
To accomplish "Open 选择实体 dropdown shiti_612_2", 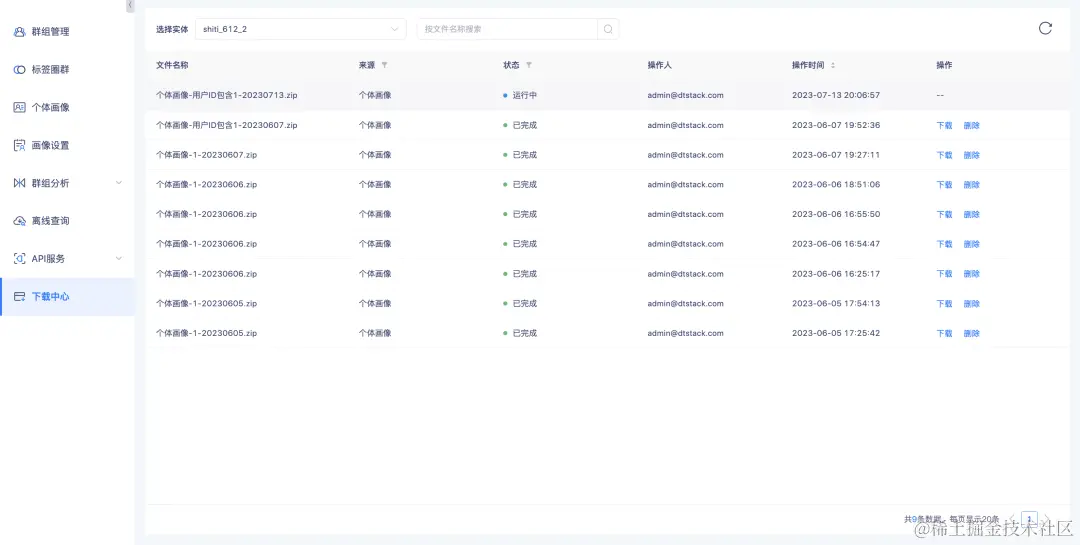I will point(300,29).
